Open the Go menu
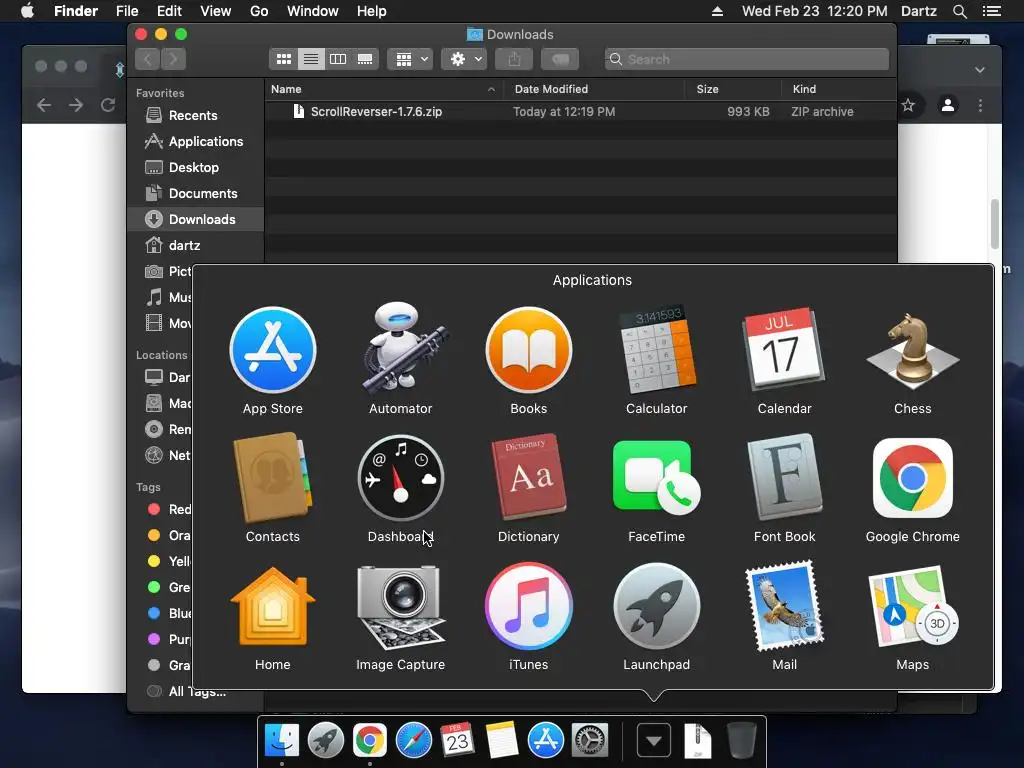The width and height of the screenshot is (1024, 768). (x=259, y=11)
